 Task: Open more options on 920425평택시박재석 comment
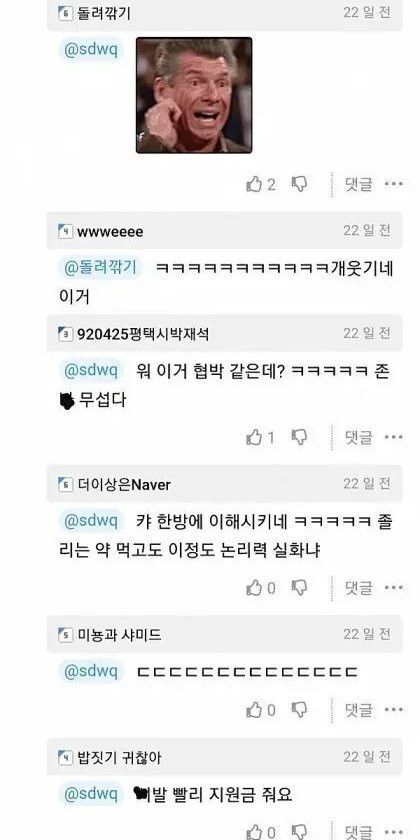394,437
